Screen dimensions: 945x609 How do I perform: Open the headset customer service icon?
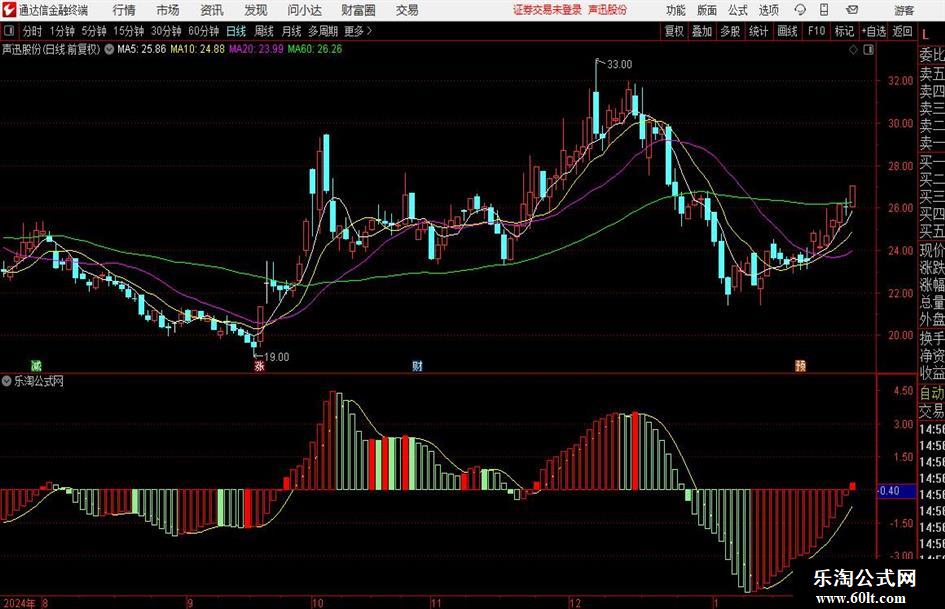pos(800,10)
